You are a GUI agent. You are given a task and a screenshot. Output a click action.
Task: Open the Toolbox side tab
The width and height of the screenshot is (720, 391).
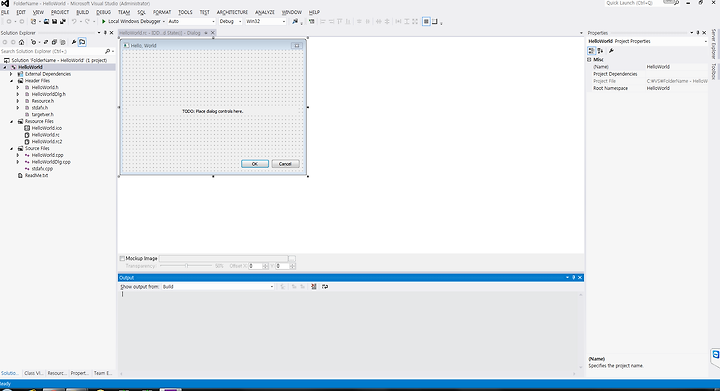pyautogui.click(x=714, y=72)
